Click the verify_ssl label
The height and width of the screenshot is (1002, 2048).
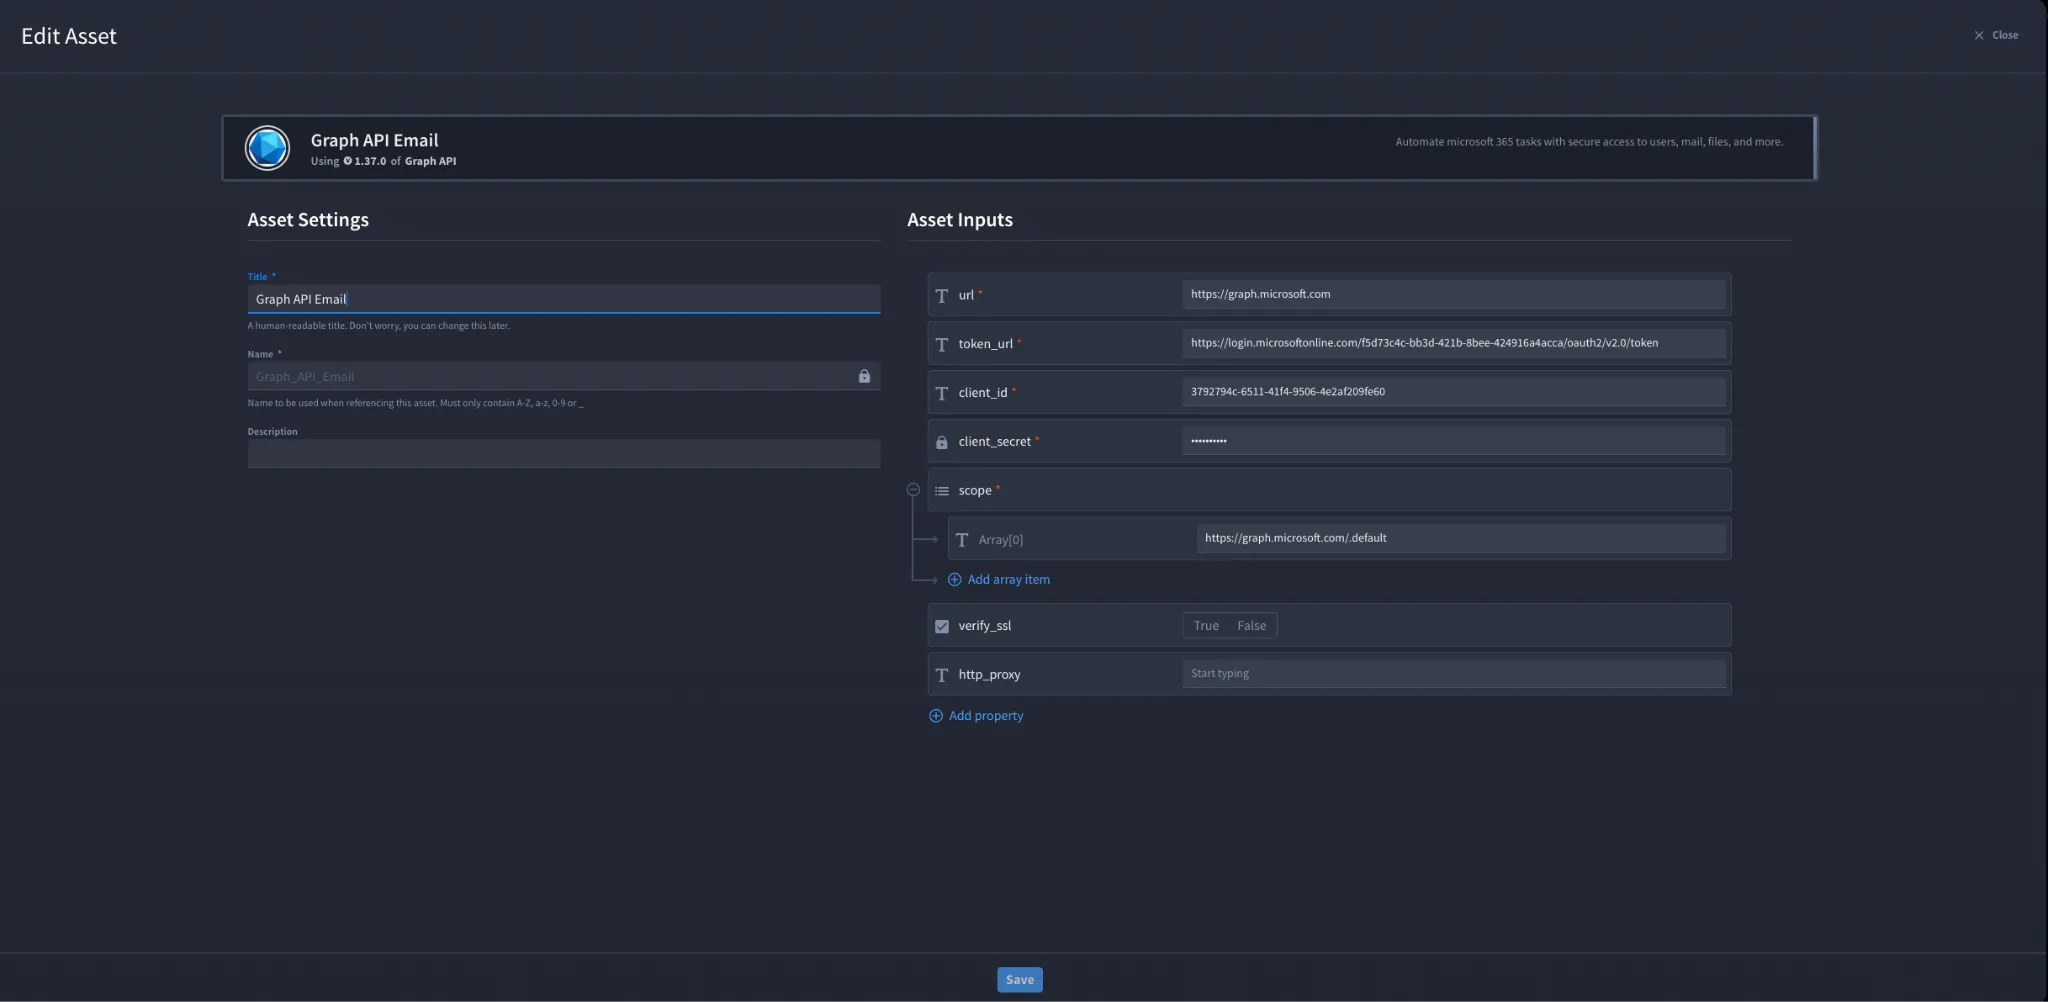(x=985, y=626)
